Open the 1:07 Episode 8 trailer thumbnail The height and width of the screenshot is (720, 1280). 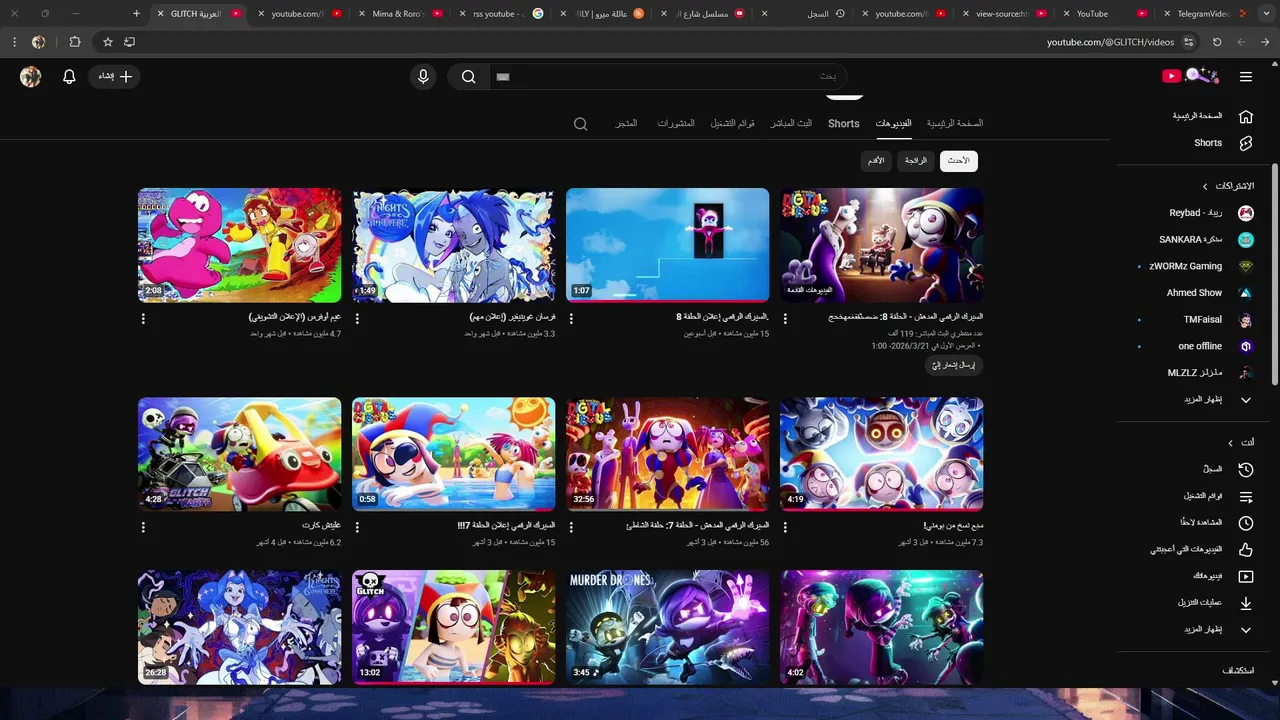(667, 245)
